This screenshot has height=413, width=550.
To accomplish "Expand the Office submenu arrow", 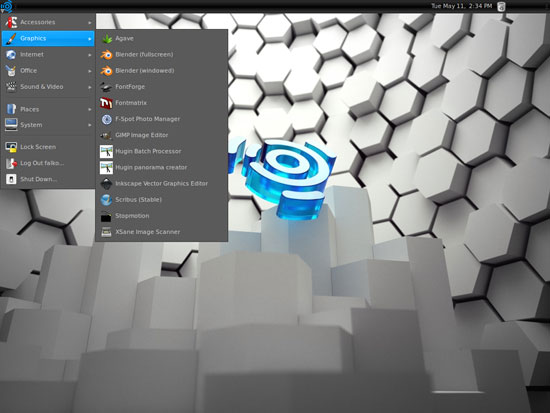I will [x=90, y=71].
